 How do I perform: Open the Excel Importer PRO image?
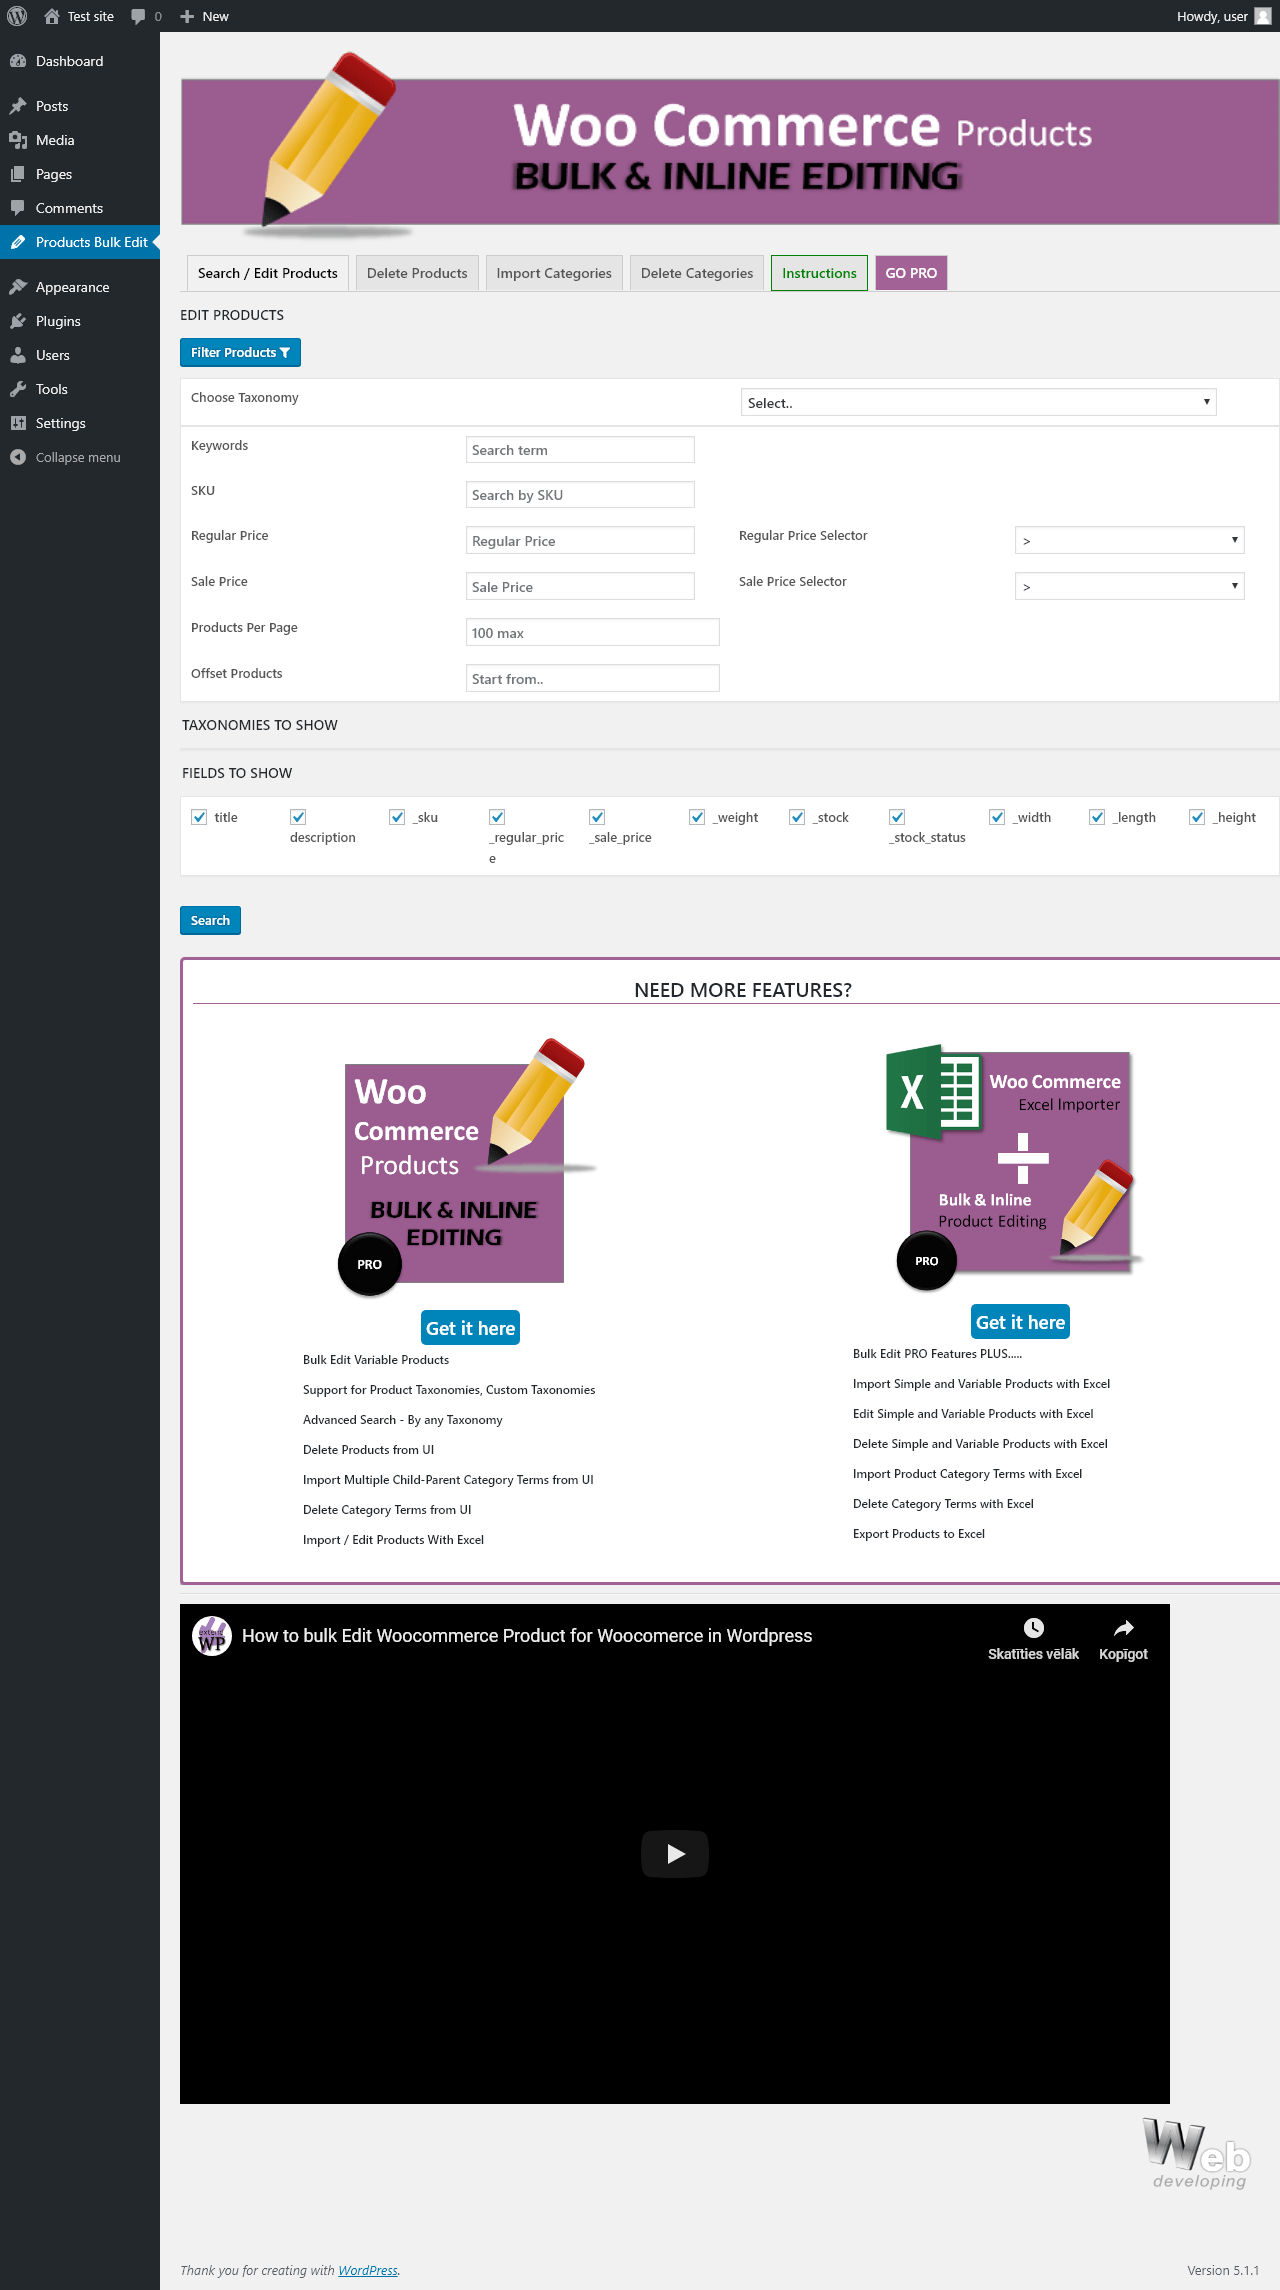point(1014,1166)
